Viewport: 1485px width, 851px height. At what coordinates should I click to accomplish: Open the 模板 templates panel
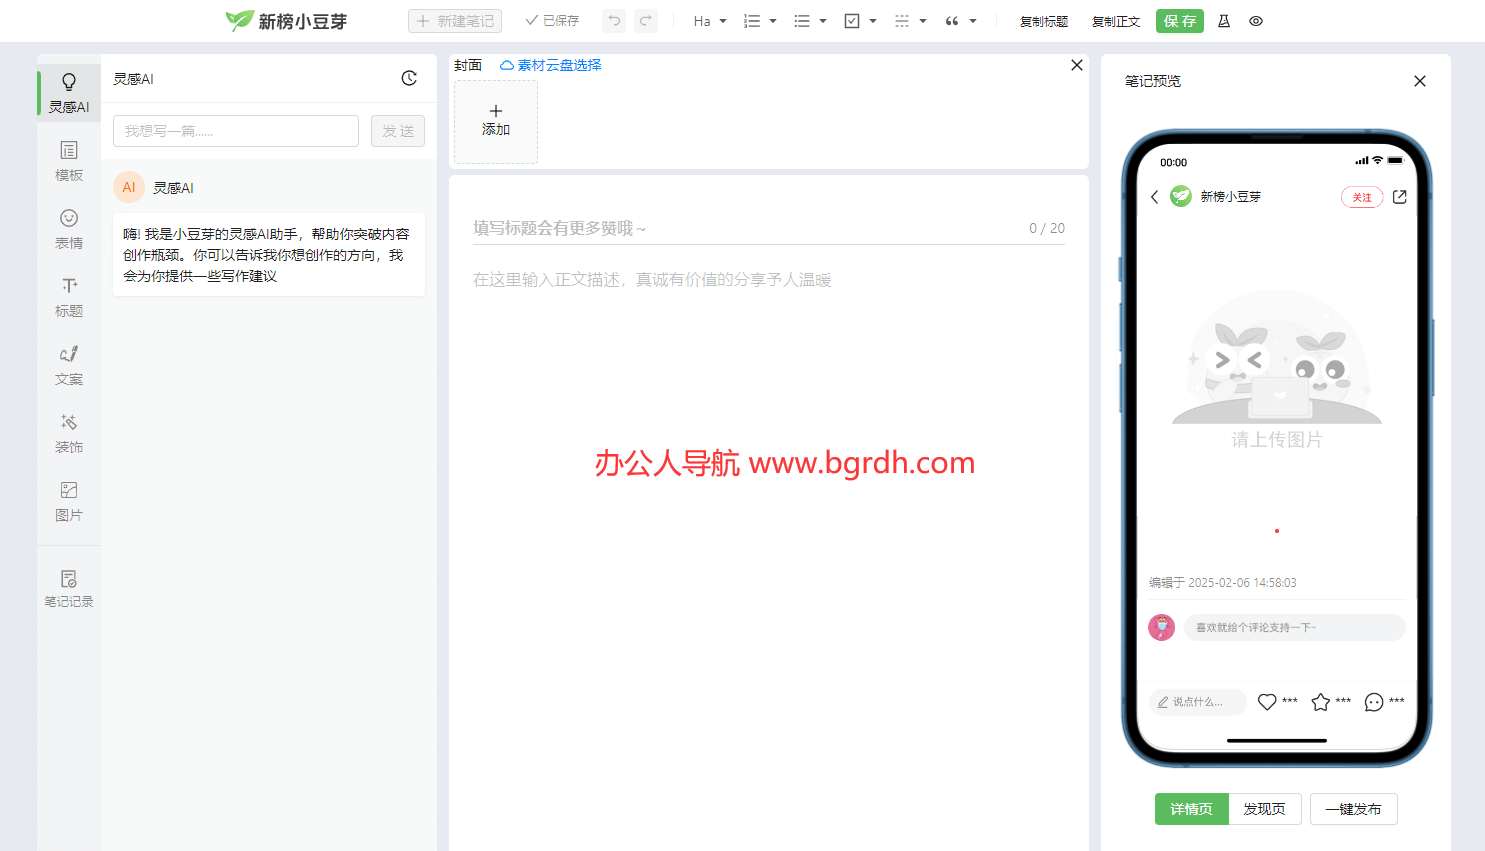(68, 160)
